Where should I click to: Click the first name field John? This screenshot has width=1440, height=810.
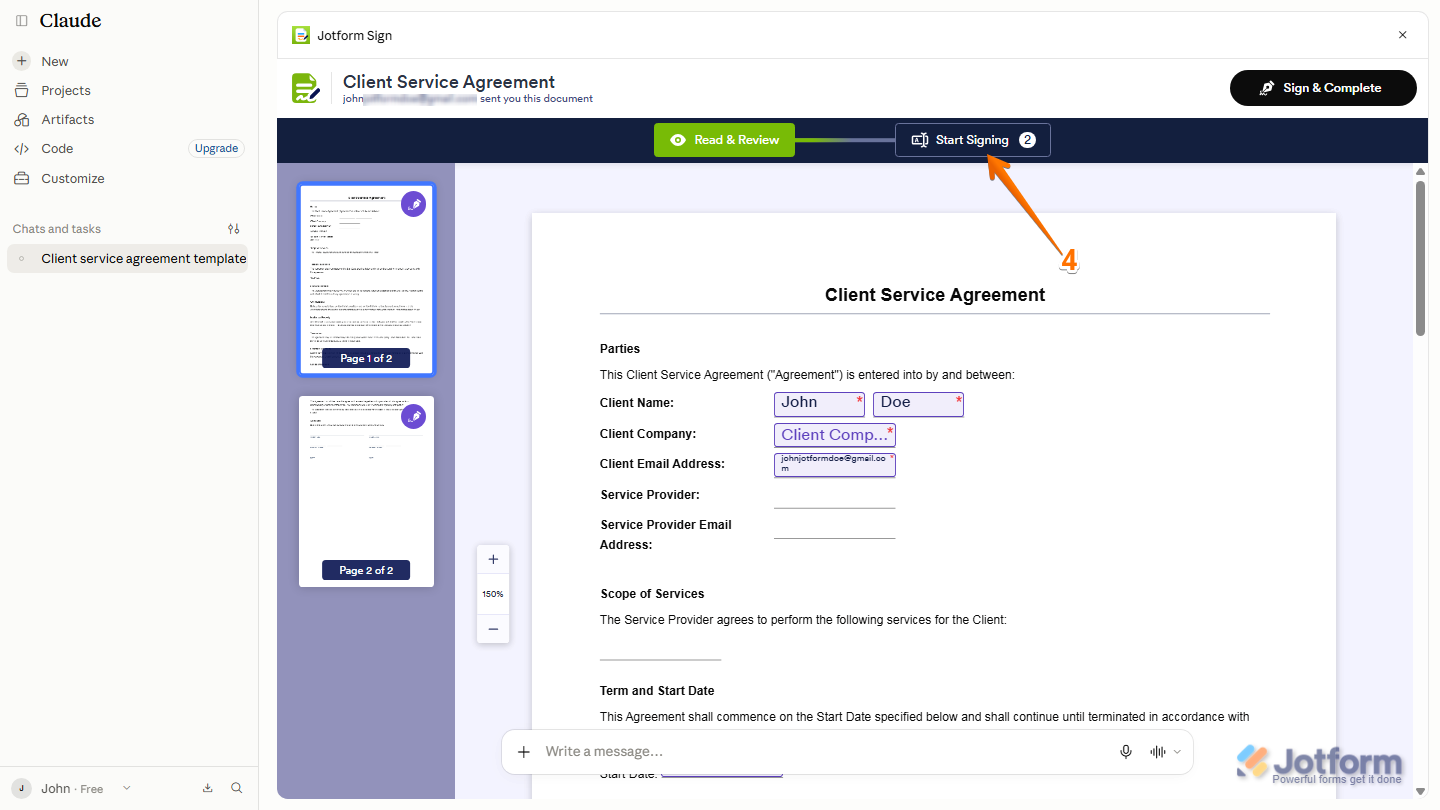pyautogui.click(x=819, y=404)
